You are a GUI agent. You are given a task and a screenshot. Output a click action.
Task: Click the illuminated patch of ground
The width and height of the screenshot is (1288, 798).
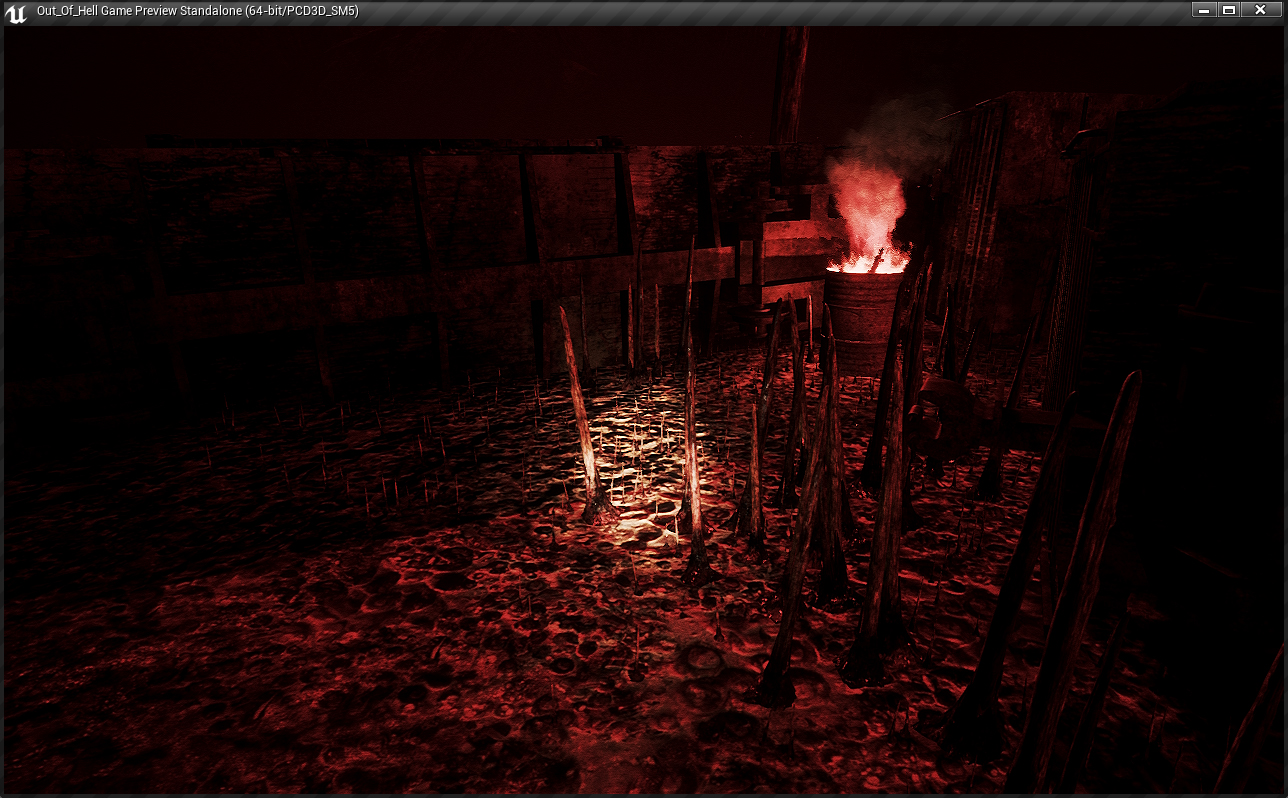640,450
